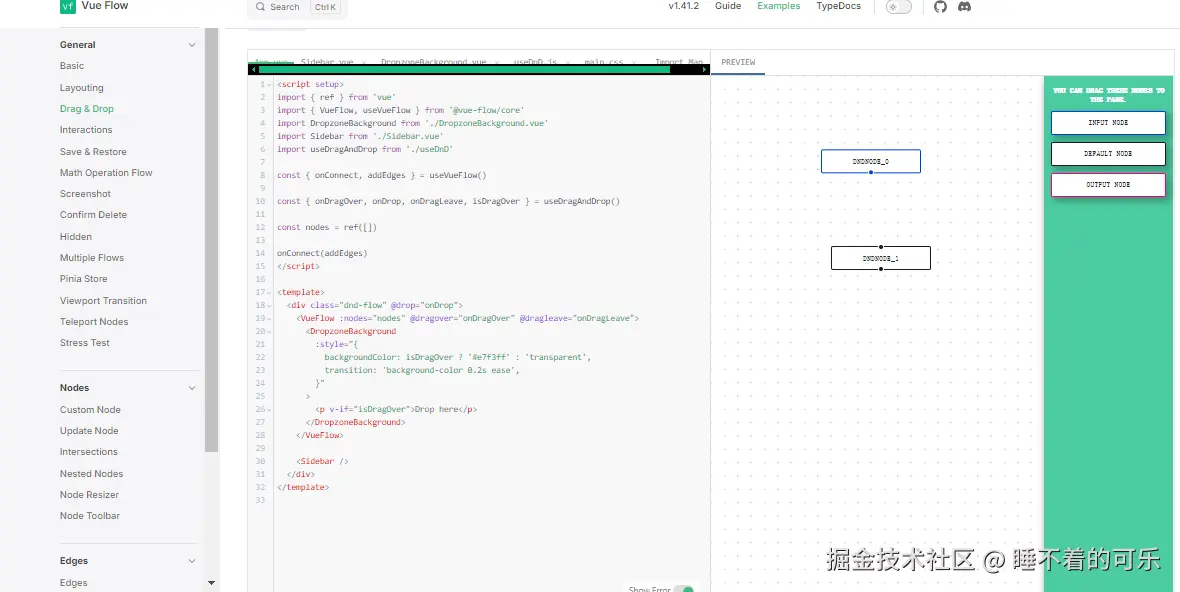Open the Interactions example
Viewport: 1180px width, 592px height.
tap(86, 130)
